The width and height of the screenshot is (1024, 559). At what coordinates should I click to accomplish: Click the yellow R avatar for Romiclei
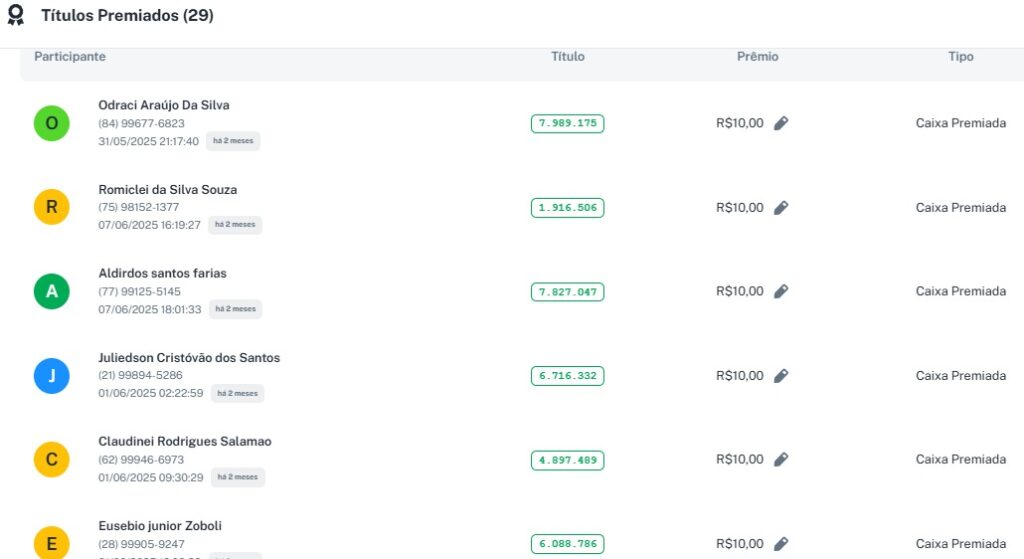(52, 208)
